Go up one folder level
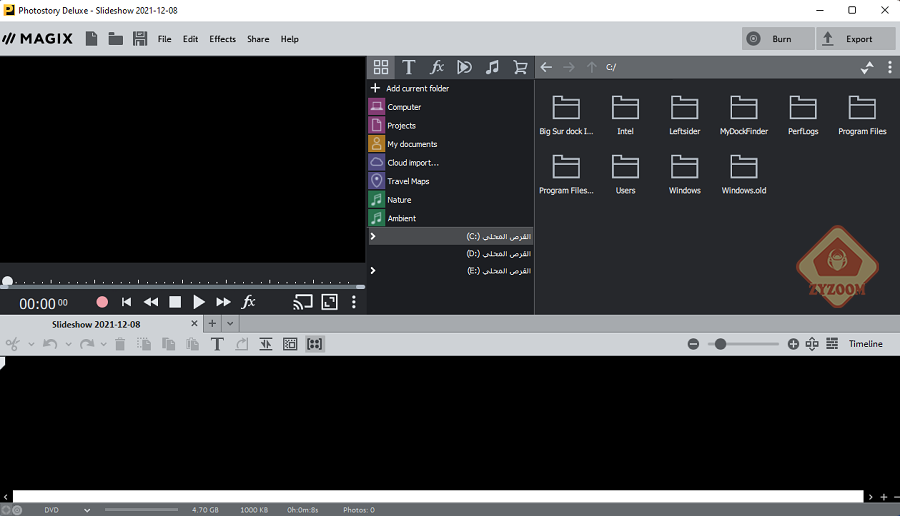900x516 pixels. coord(592,67)
